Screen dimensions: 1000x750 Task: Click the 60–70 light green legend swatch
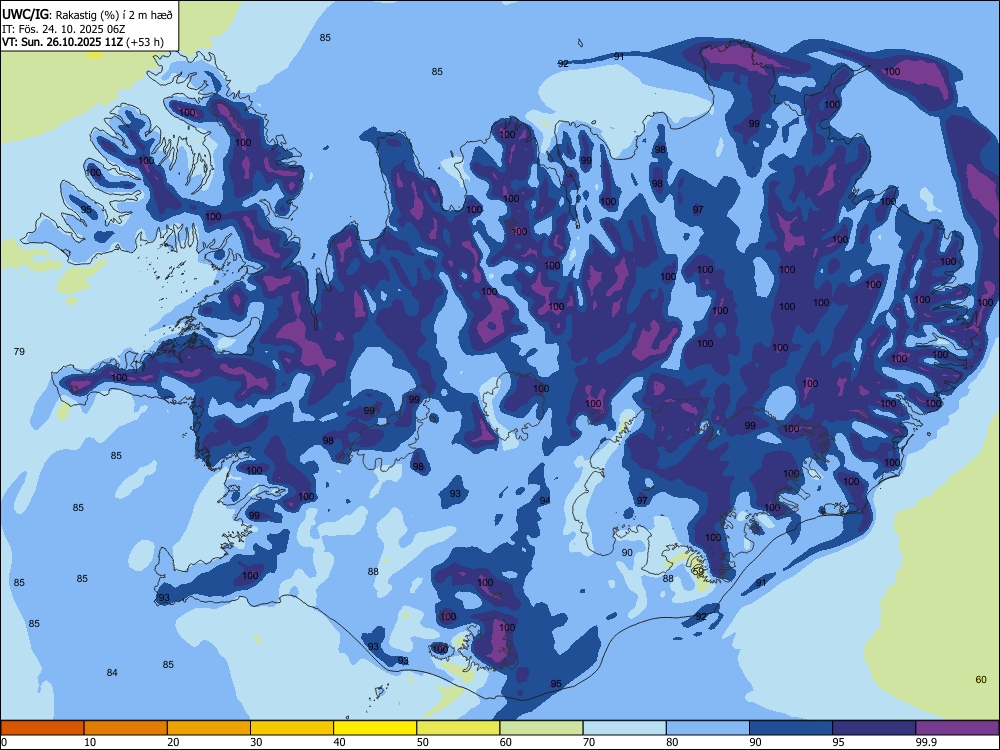pos(541,728)
